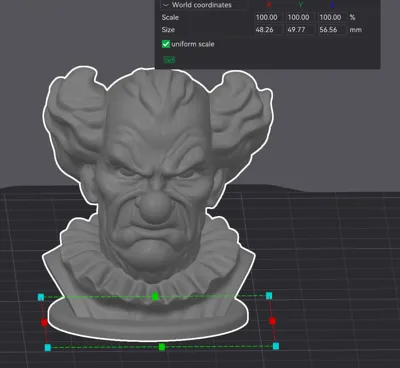
Task: Click the lower-left cyan corner scale handle
Action: 48,348
